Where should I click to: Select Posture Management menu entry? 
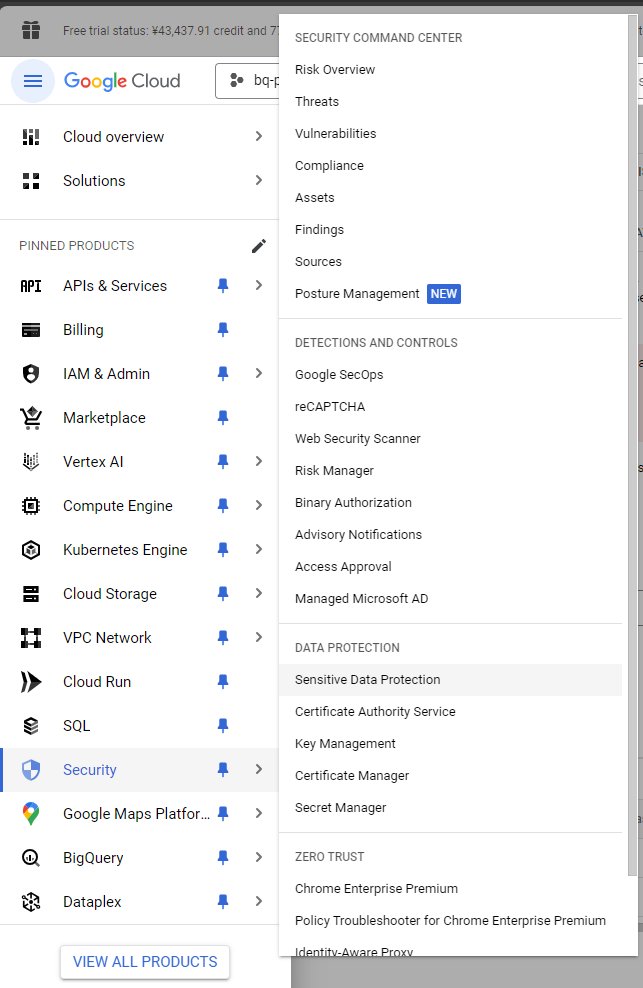(357, 294)
